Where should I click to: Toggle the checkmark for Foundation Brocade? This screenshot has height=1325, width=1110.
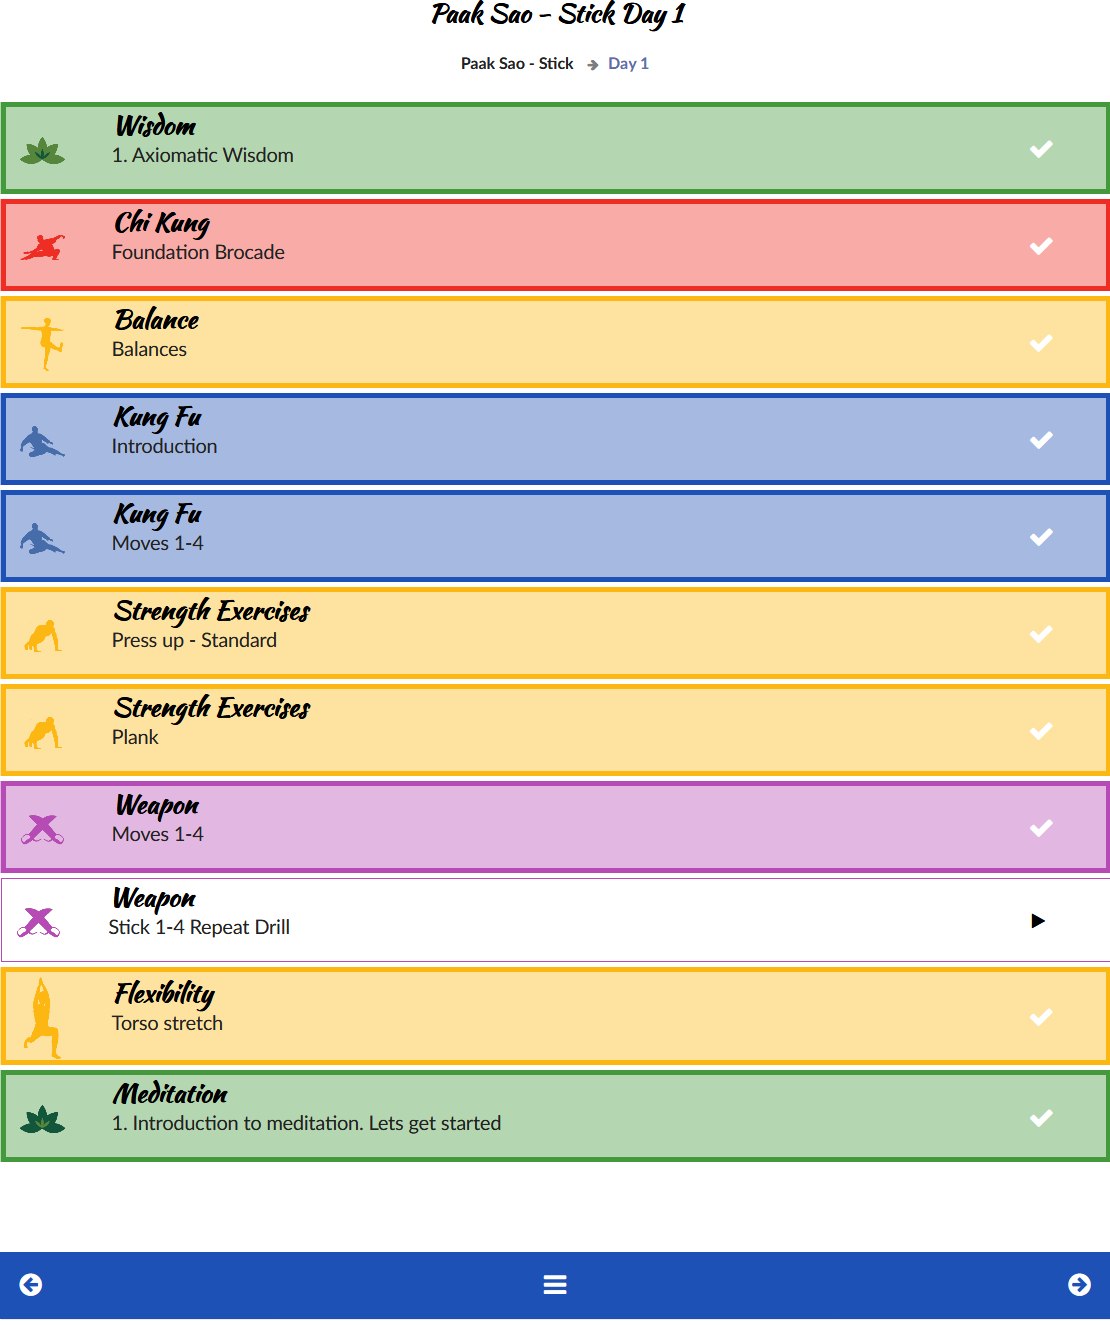point(1041,246)
